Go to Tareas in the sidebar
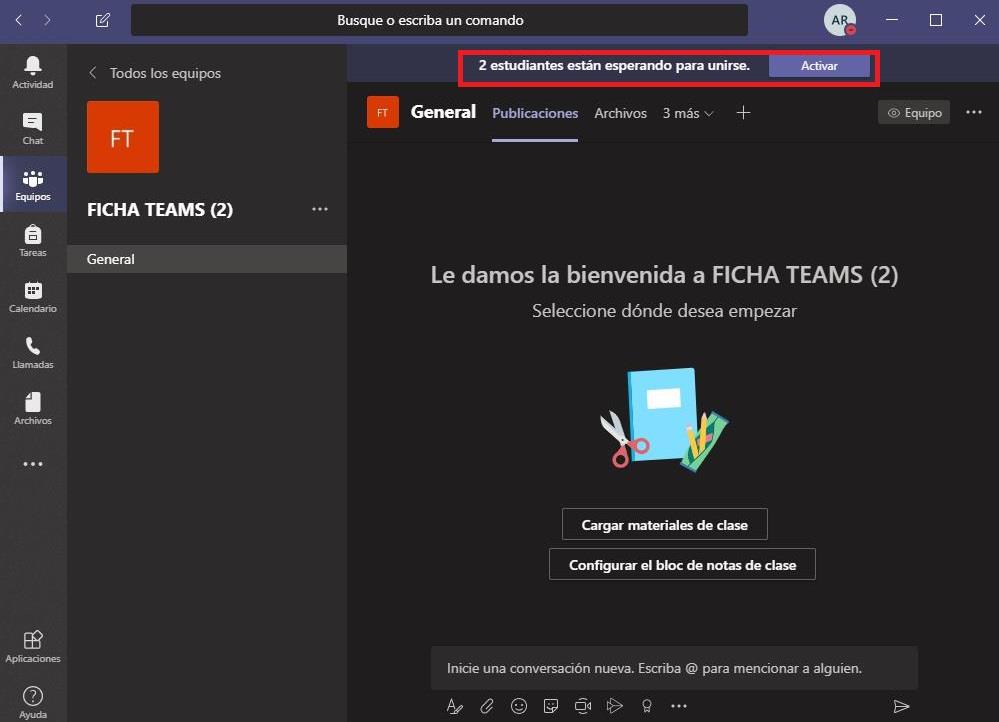The width and height of the screenshot is (999, 722). 33,240
